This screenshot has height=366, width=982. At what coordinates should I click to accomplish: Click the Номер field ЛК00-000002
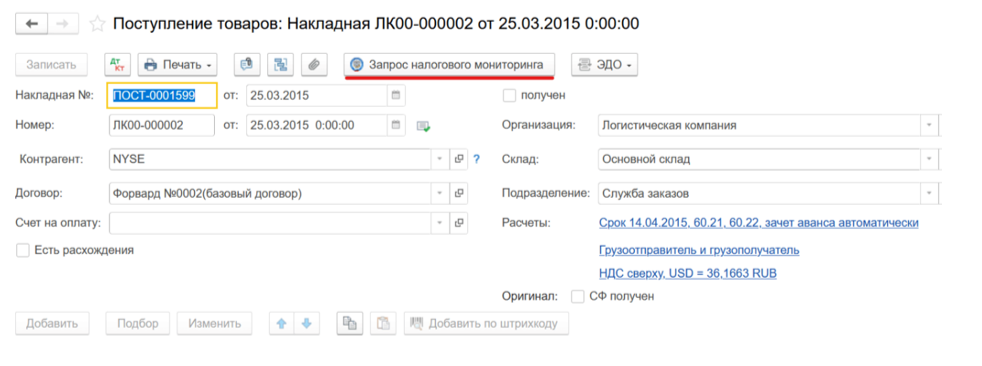[162, 125]
